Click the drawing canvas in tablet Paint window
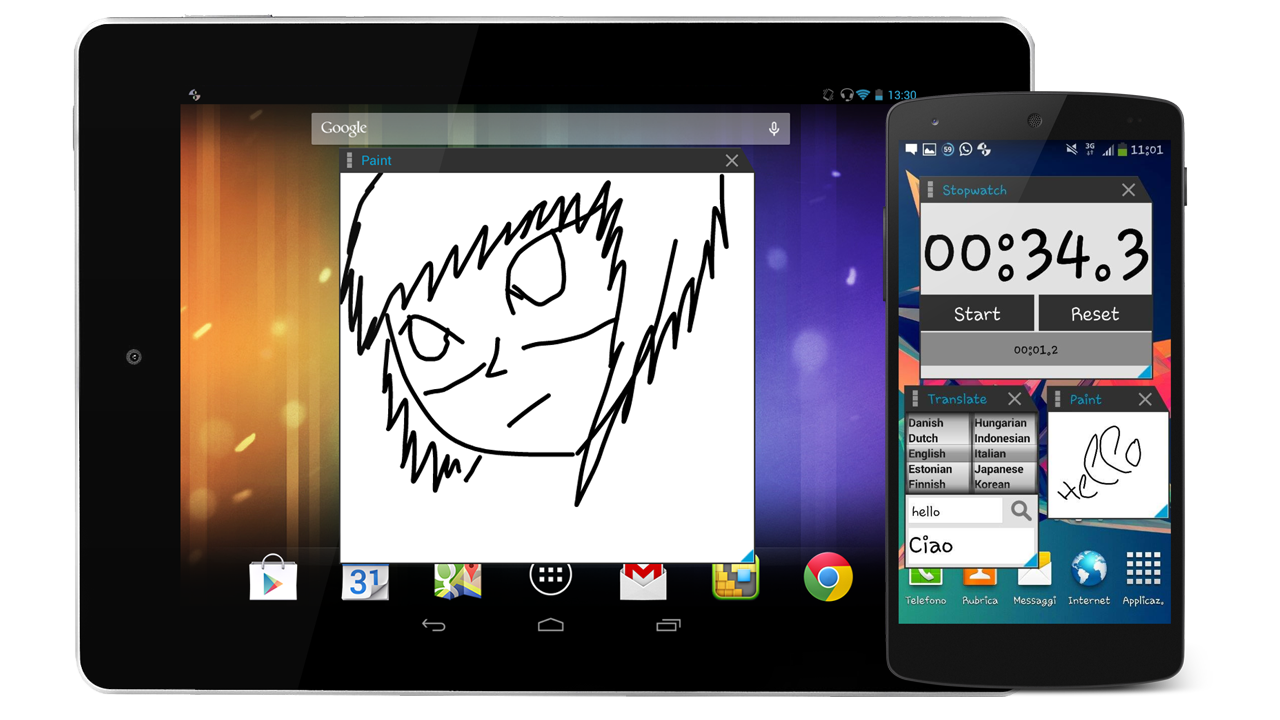Image resolution: width=1280 pixels, height=720 pixels. 547,367
